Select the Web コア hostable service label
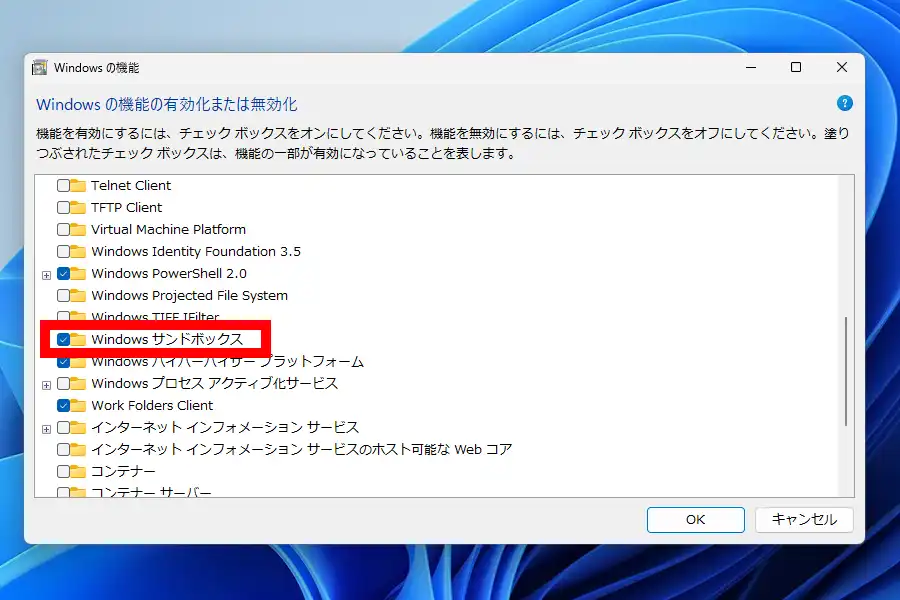 coord(301,450)
